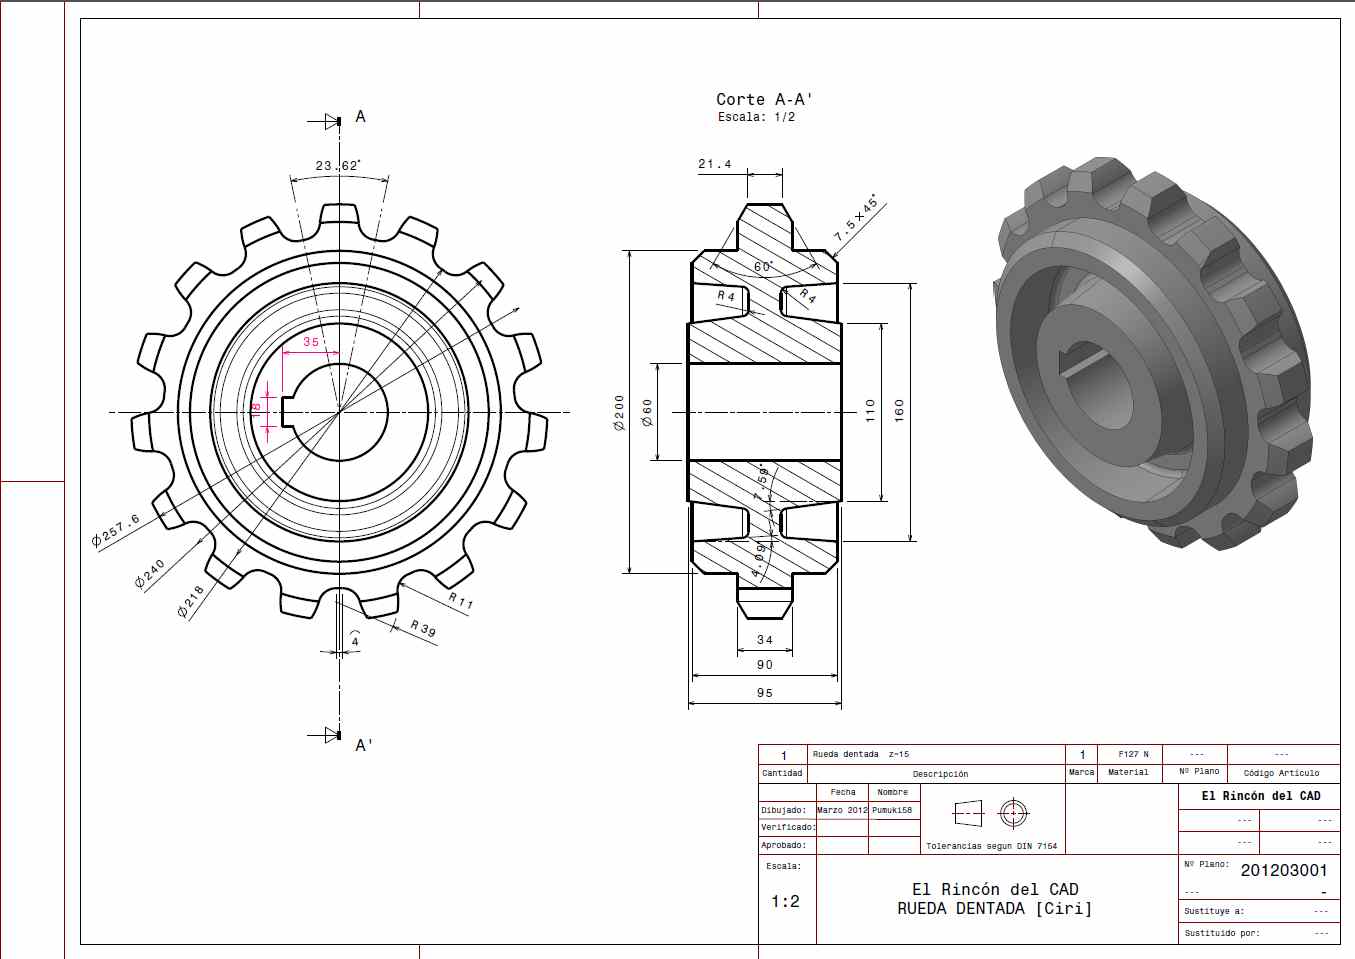Image resolution: width=1355 pixels, height=959 pixels.
Task: Click the 'Marca' header cell
Action: [x=1081, y=773]
